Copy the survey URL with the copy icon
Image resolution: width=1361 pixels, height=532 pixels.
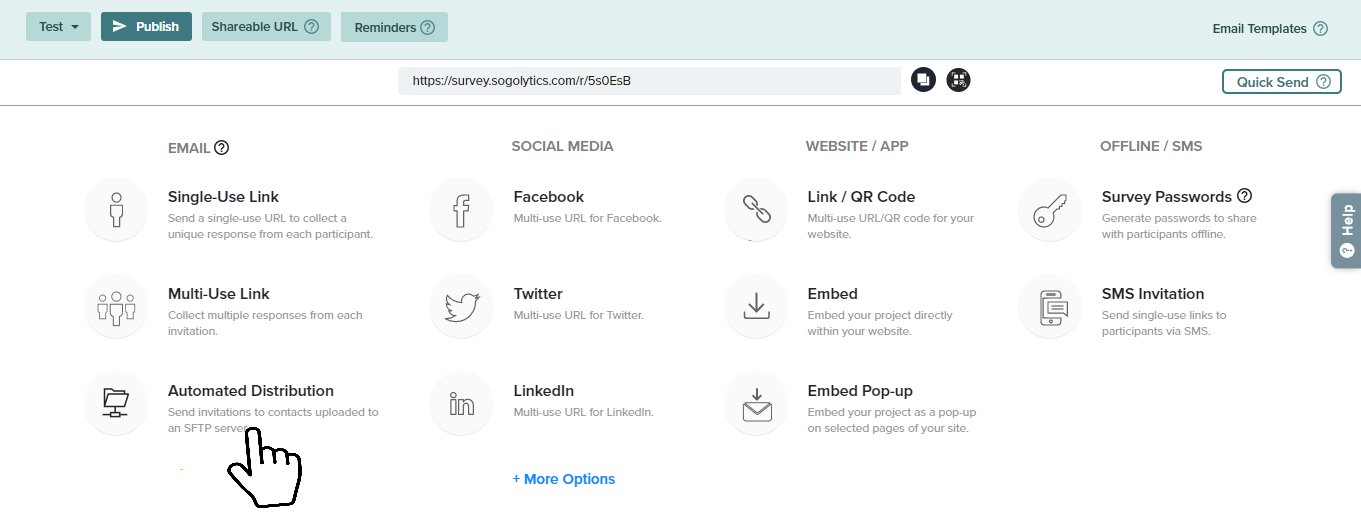923,80
